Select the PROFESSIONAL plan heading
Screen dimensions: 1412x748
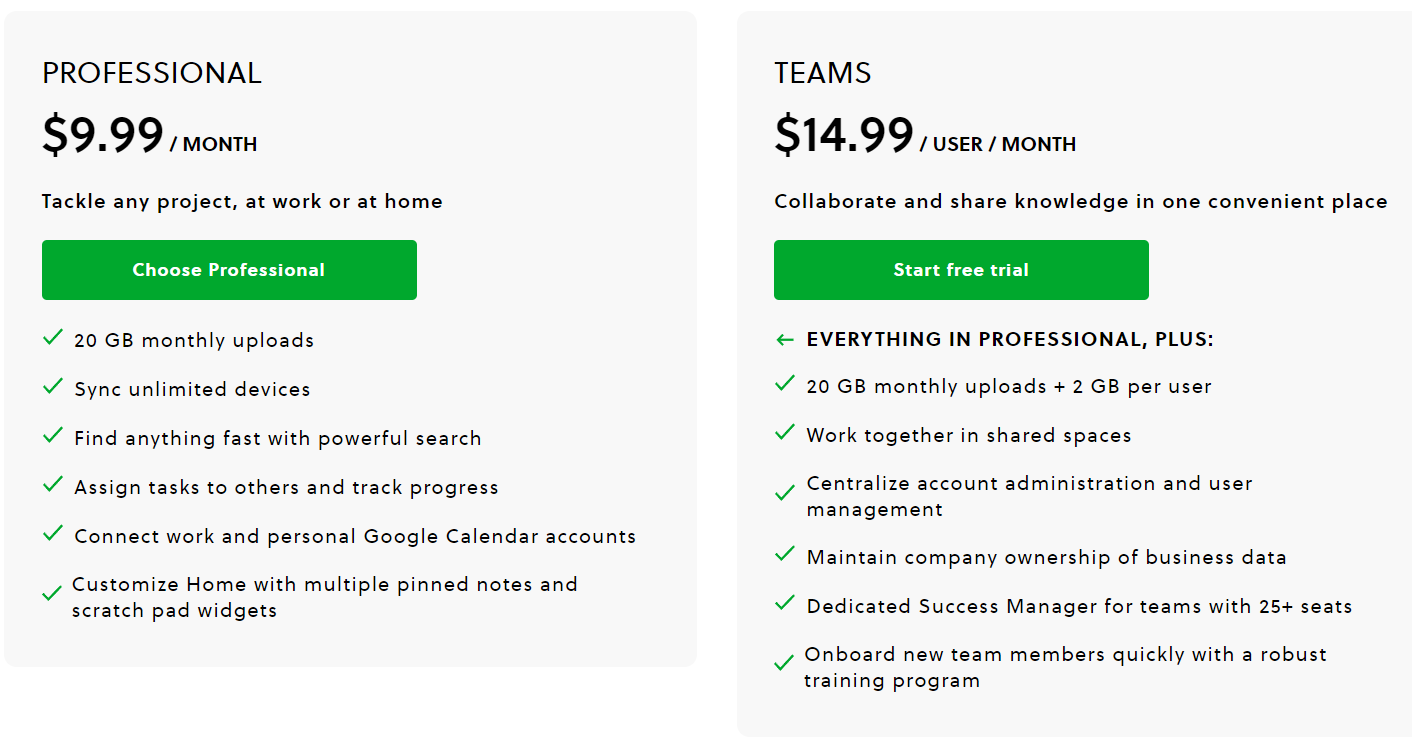coord(152,73)
